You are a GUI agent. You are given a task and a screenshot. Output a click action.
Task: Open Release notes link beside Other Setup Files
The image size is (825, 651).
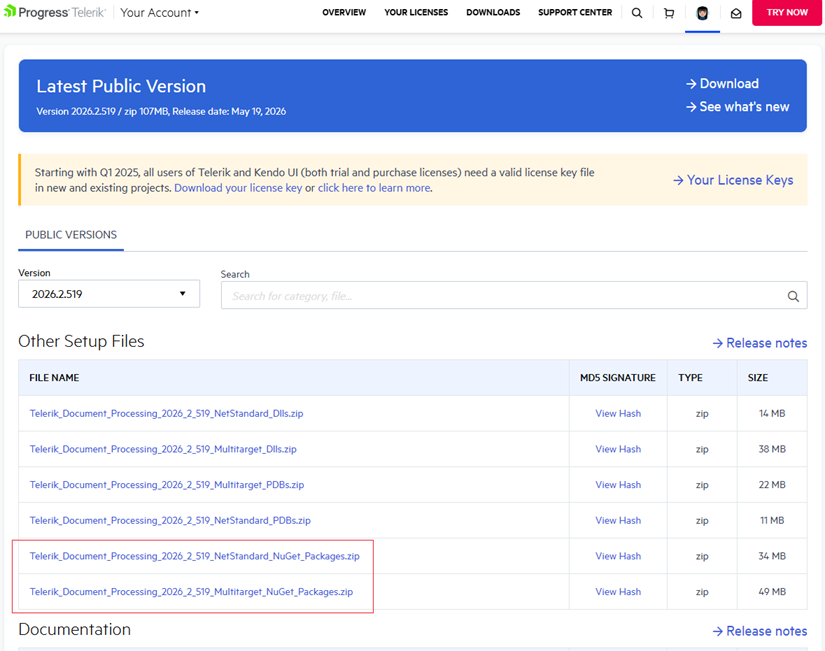click(760, 343)
